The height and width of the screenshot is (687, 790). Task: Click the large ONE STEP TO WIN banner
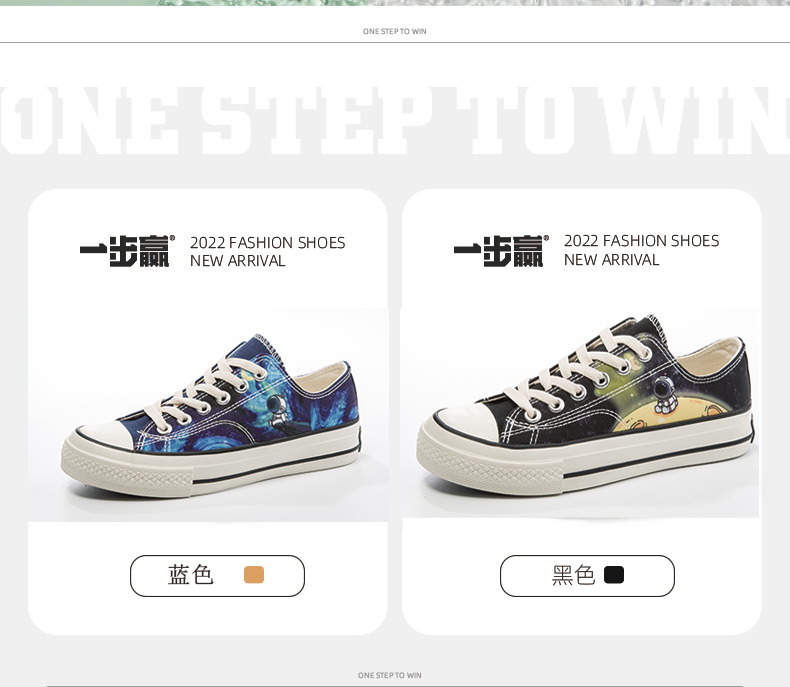tap(395, 121)
